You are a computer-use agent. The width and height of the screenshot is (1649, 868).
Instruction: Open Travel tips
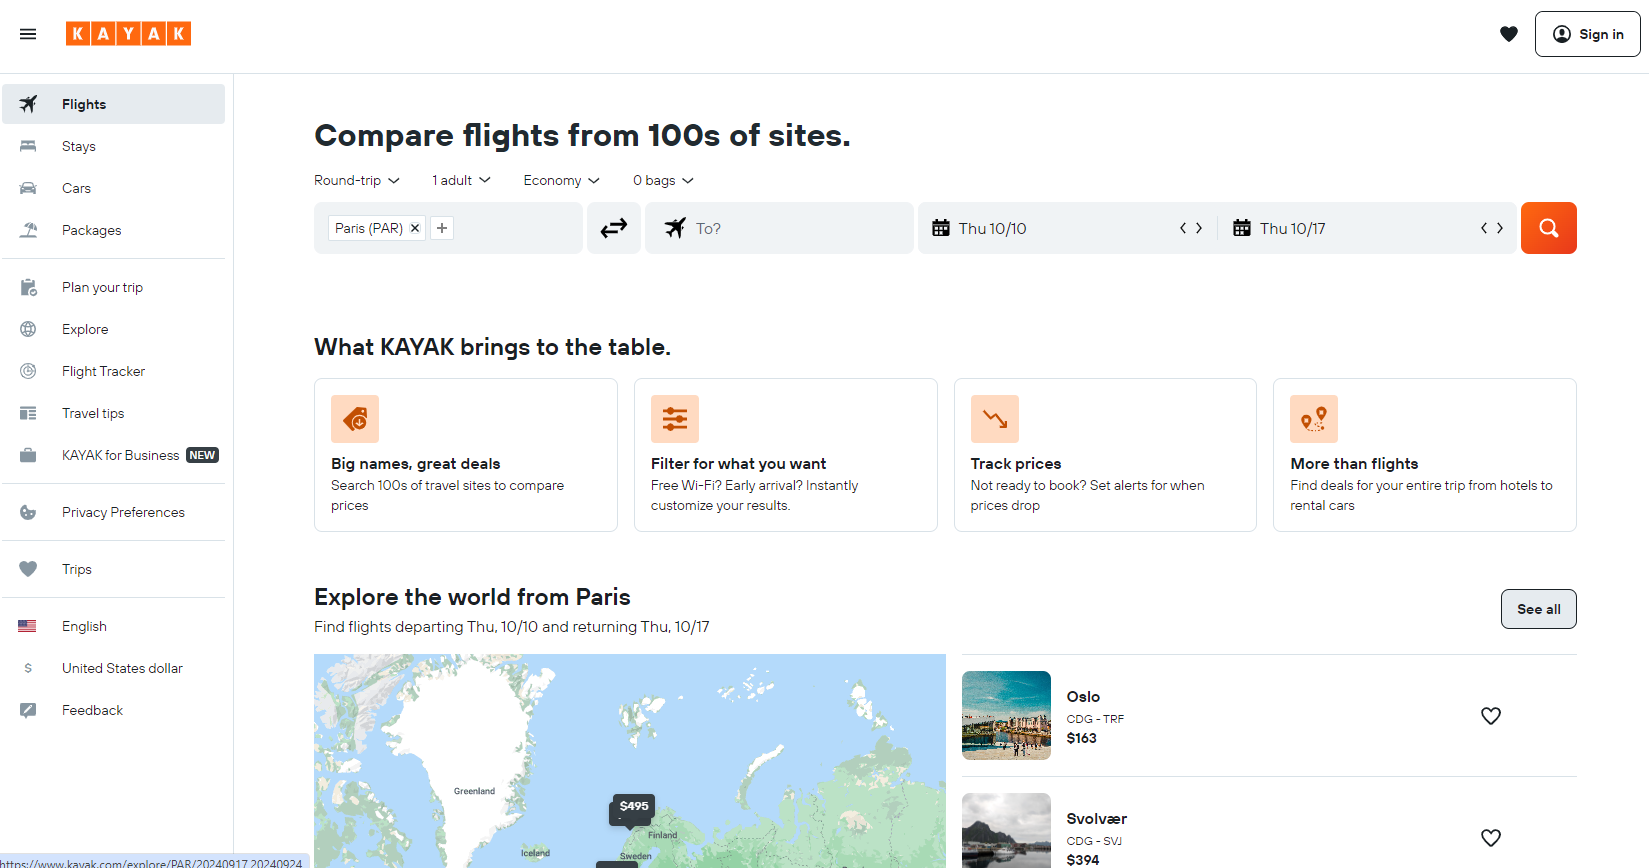click(x=113, y=413)
